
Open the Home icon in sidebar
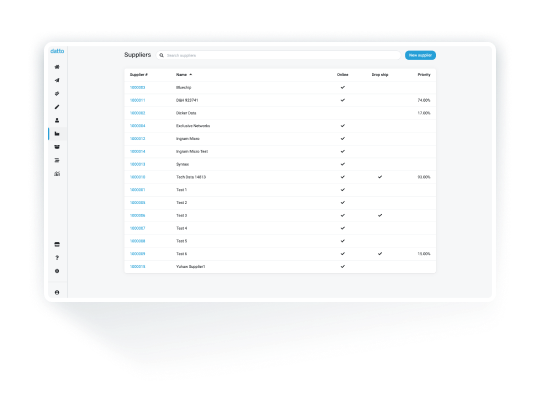pyautogui.click(x=57, y=67)
